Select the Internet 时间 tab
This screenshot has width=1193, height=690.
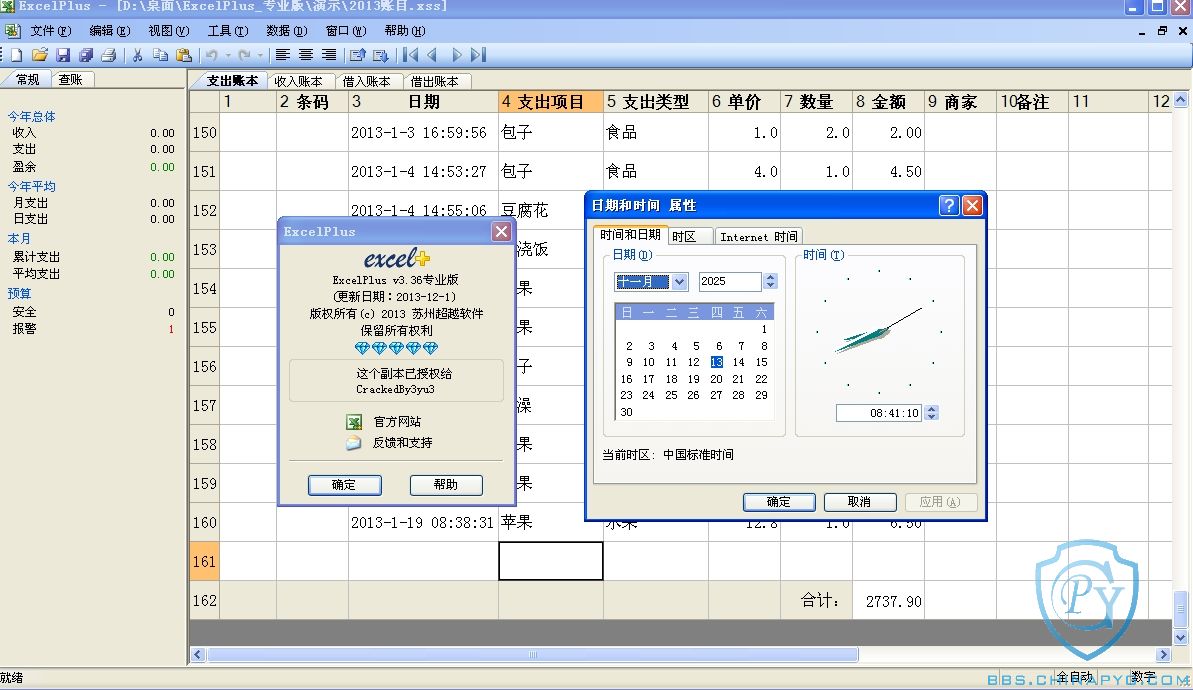(759, 237)
